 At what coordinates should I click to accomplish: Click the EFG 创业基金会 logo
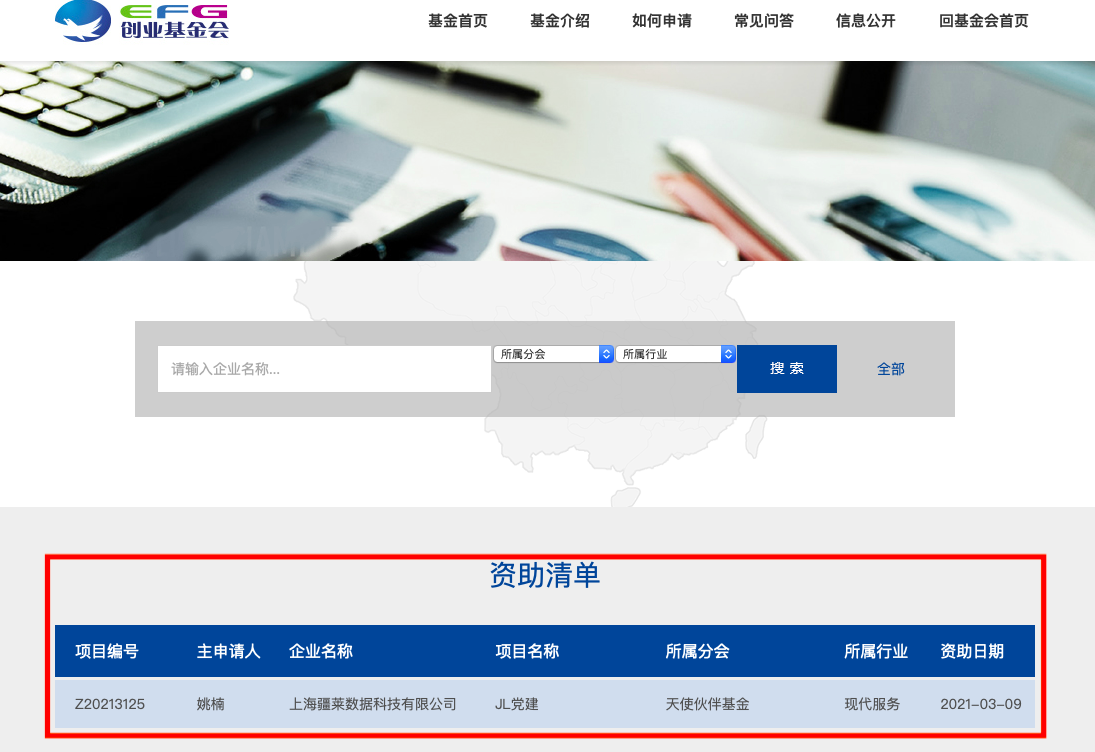coord(142,21)
